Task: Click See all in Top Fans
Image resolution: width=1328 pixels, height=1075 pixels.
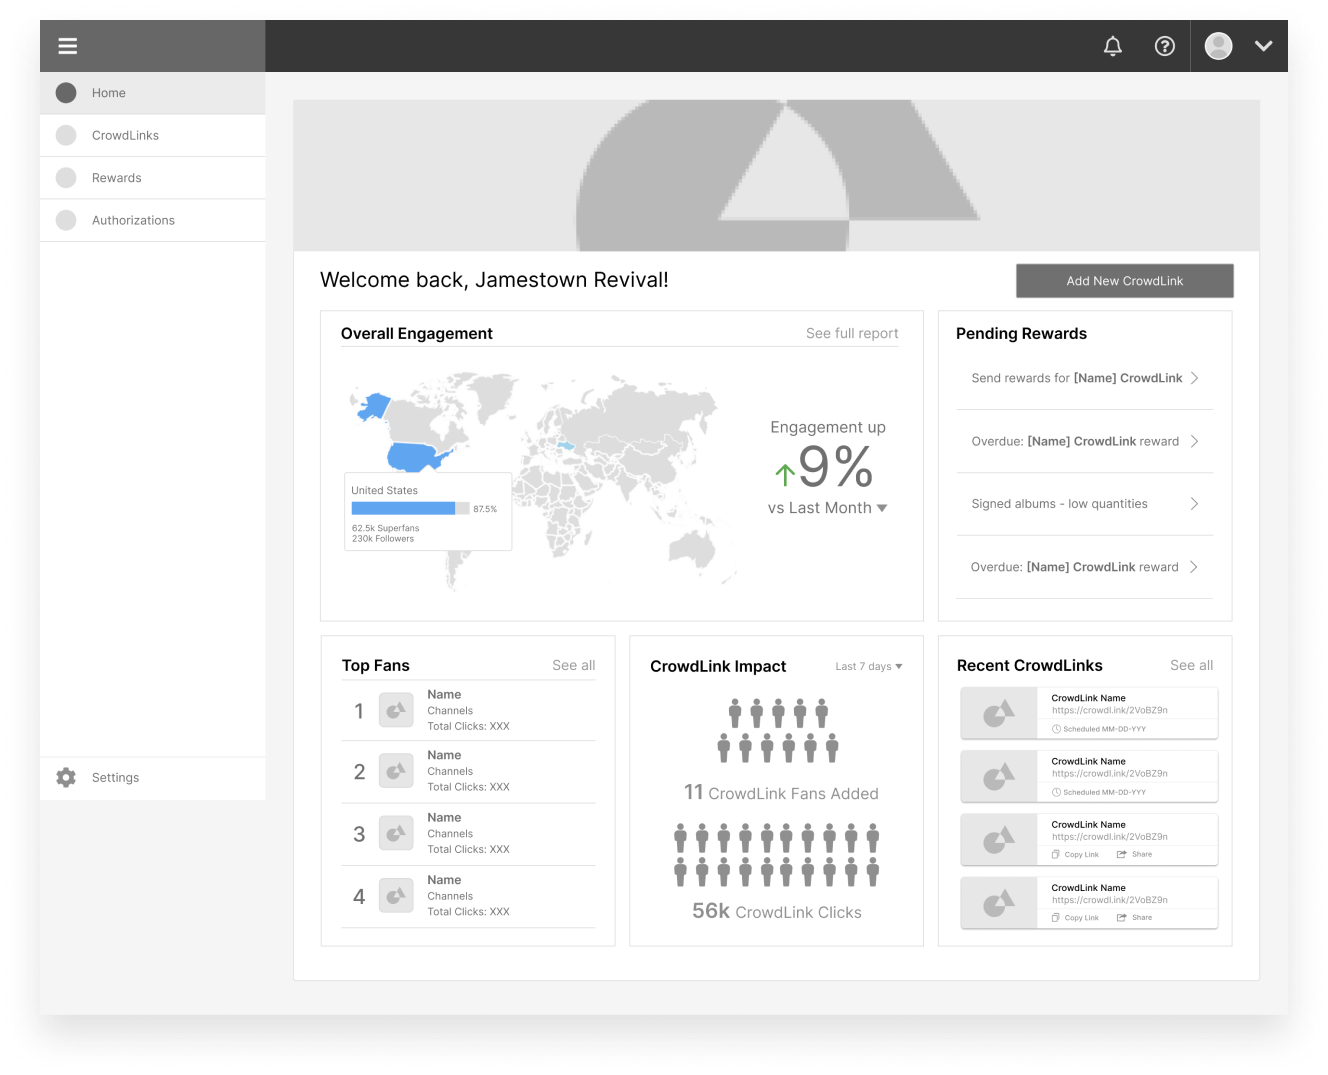Action: [574, 666]
